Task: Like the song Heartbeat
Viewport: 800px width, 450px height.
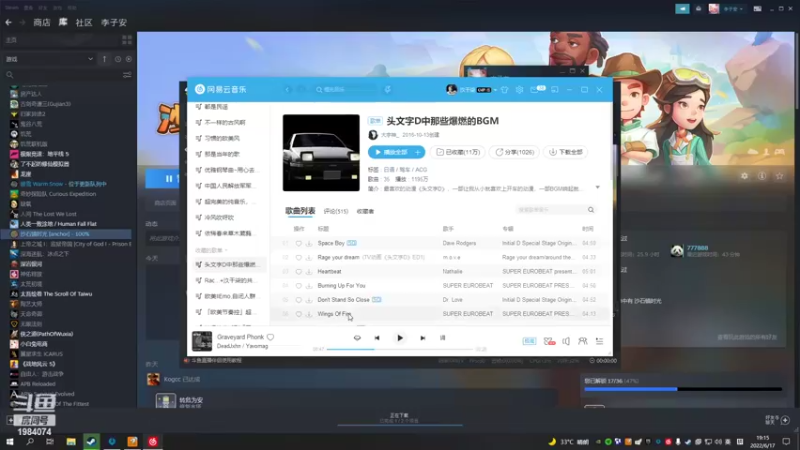Action: [298, 271]
